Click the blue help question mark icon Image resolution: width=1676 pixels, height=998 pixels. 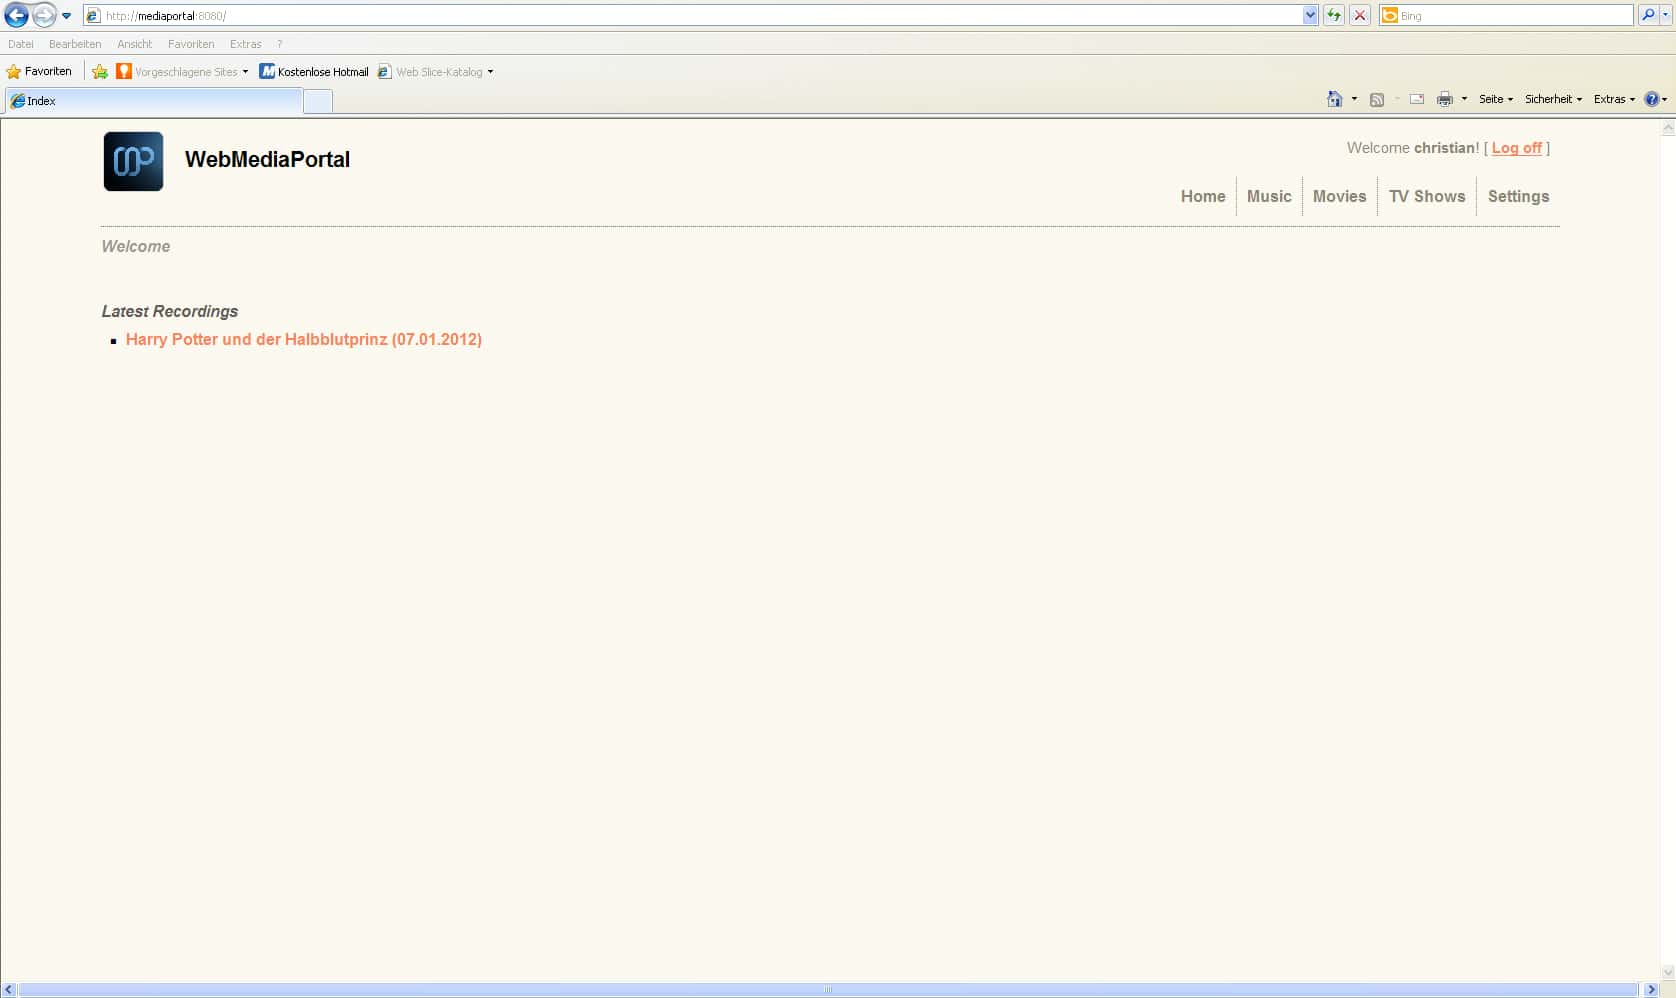pyautogui.click(x=1651, y=99)
